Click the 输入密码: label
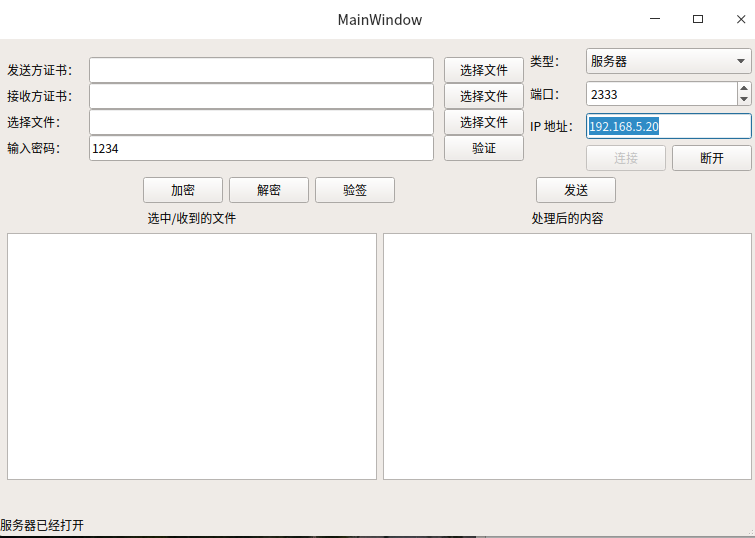Screen dimensions: 755x538 34,148
